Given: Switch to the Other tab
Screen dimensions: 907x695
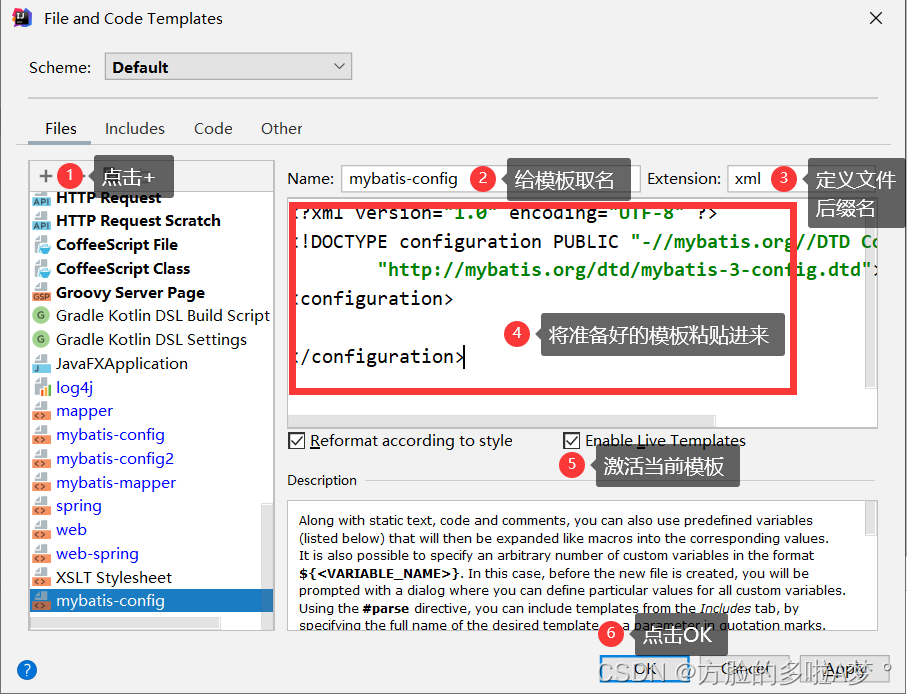Looking at the screenshot, I should tap(282, 128).
